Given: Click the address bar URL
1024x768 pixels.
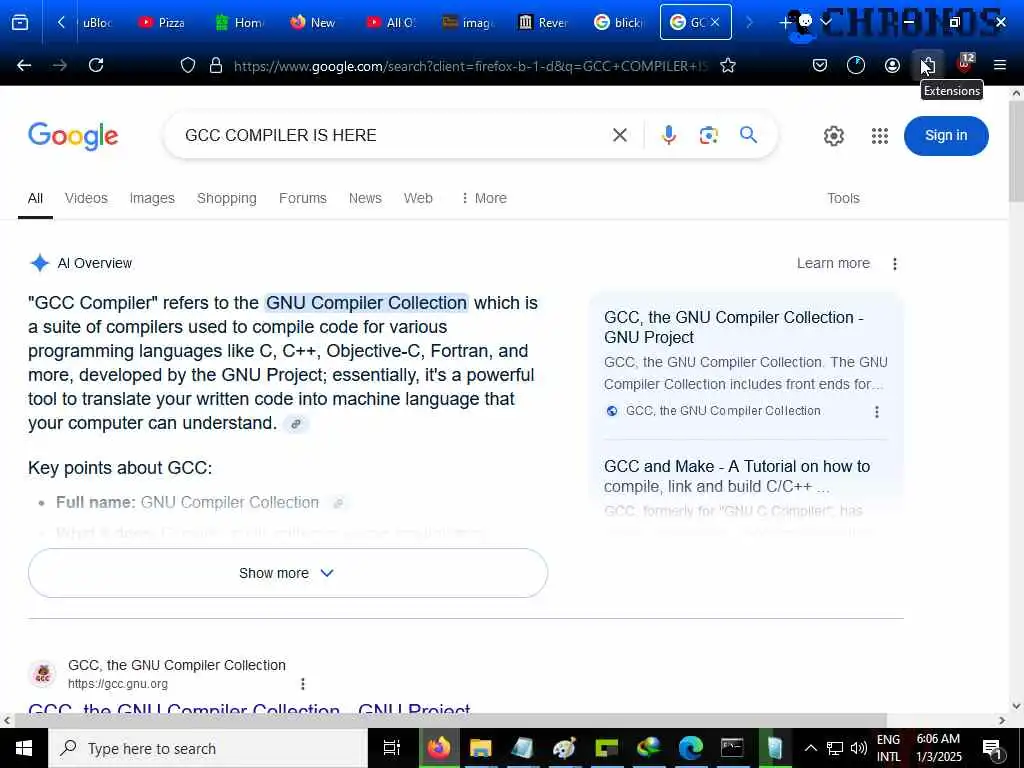Looking at the screenshot, I should click(x=470, y=66).
